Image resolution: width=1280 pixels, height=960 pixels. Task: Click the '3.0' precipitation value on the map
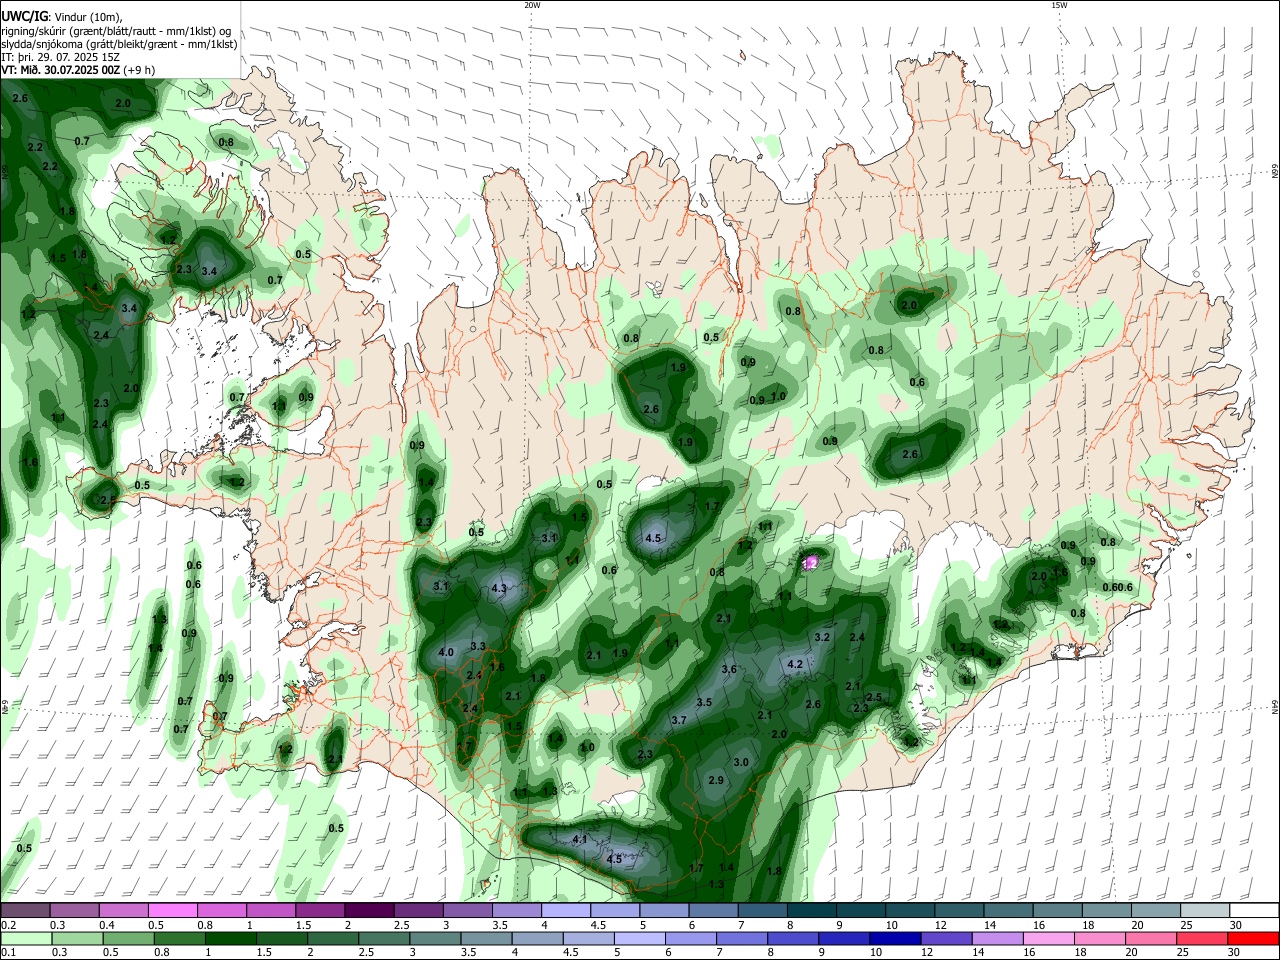(741, 762)
